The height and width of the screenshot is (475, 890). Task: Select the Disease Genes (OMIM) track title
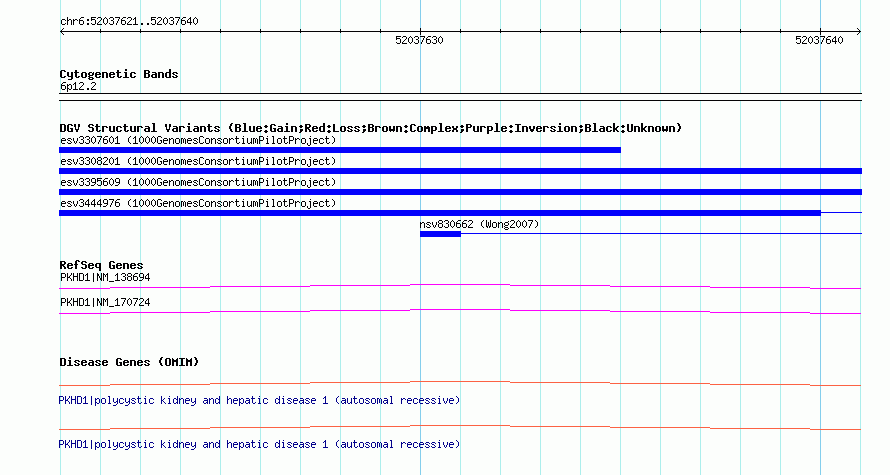129,362
